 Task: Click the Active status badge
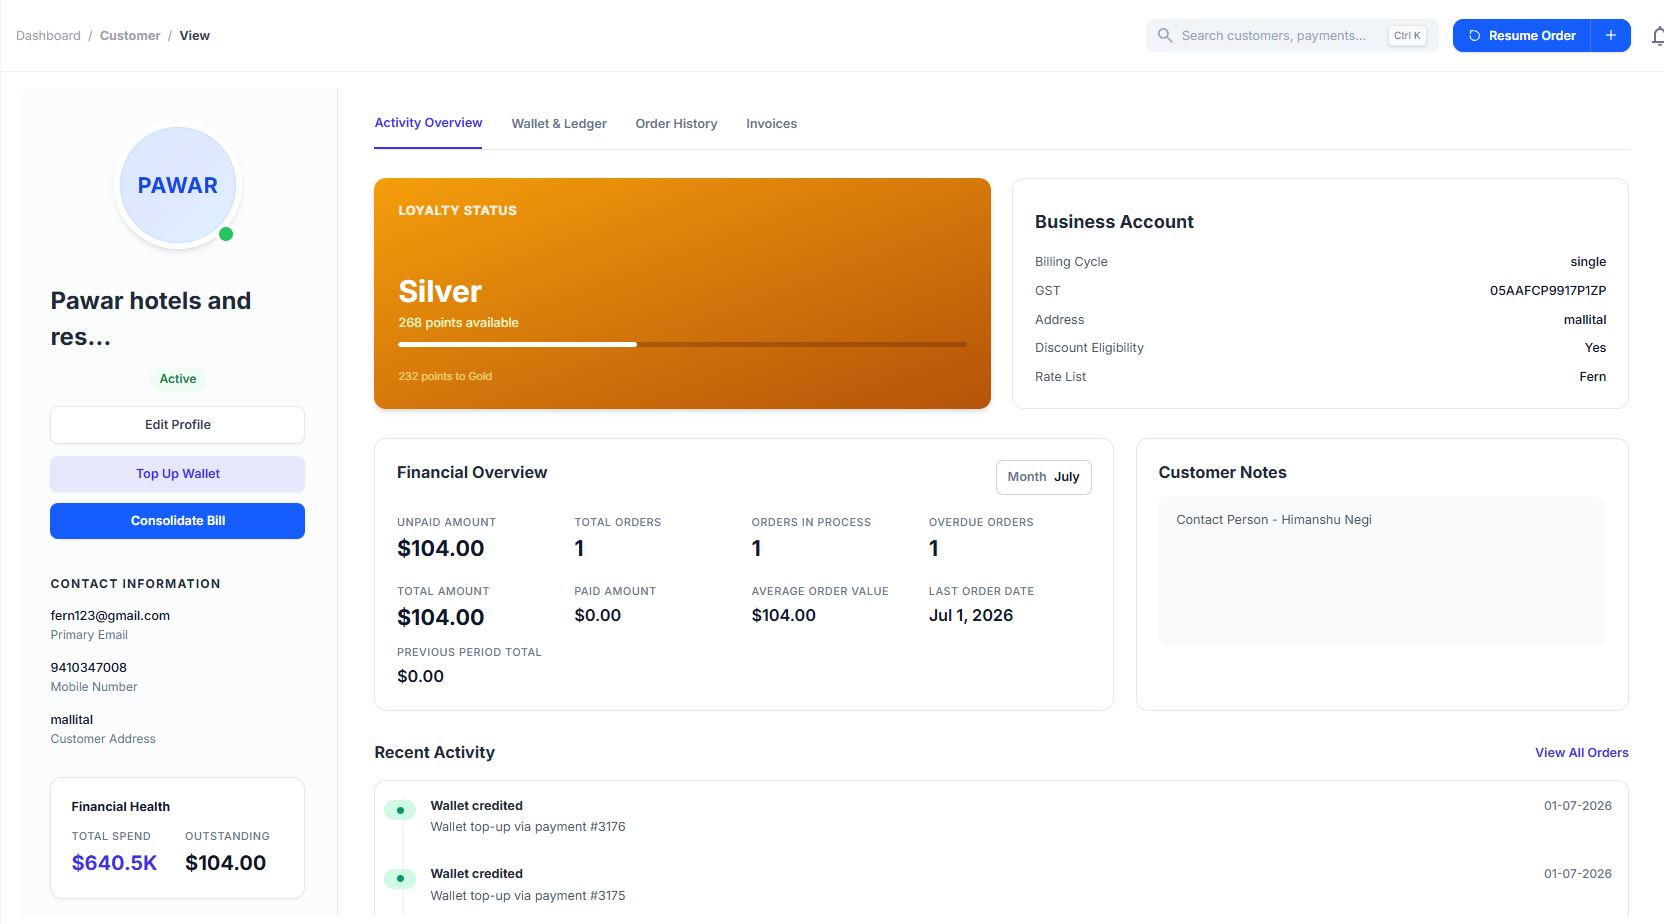[x=177, y=379]
